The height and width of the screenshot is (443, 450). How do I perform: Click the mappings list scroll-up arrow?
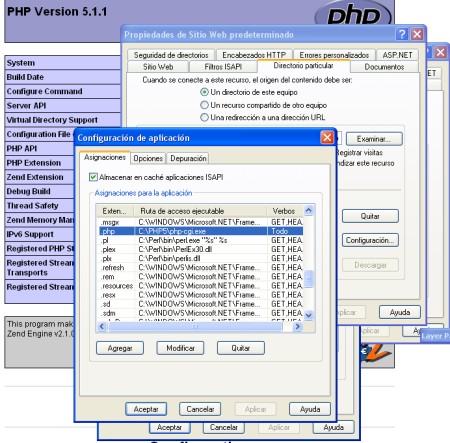coord(308,211)
